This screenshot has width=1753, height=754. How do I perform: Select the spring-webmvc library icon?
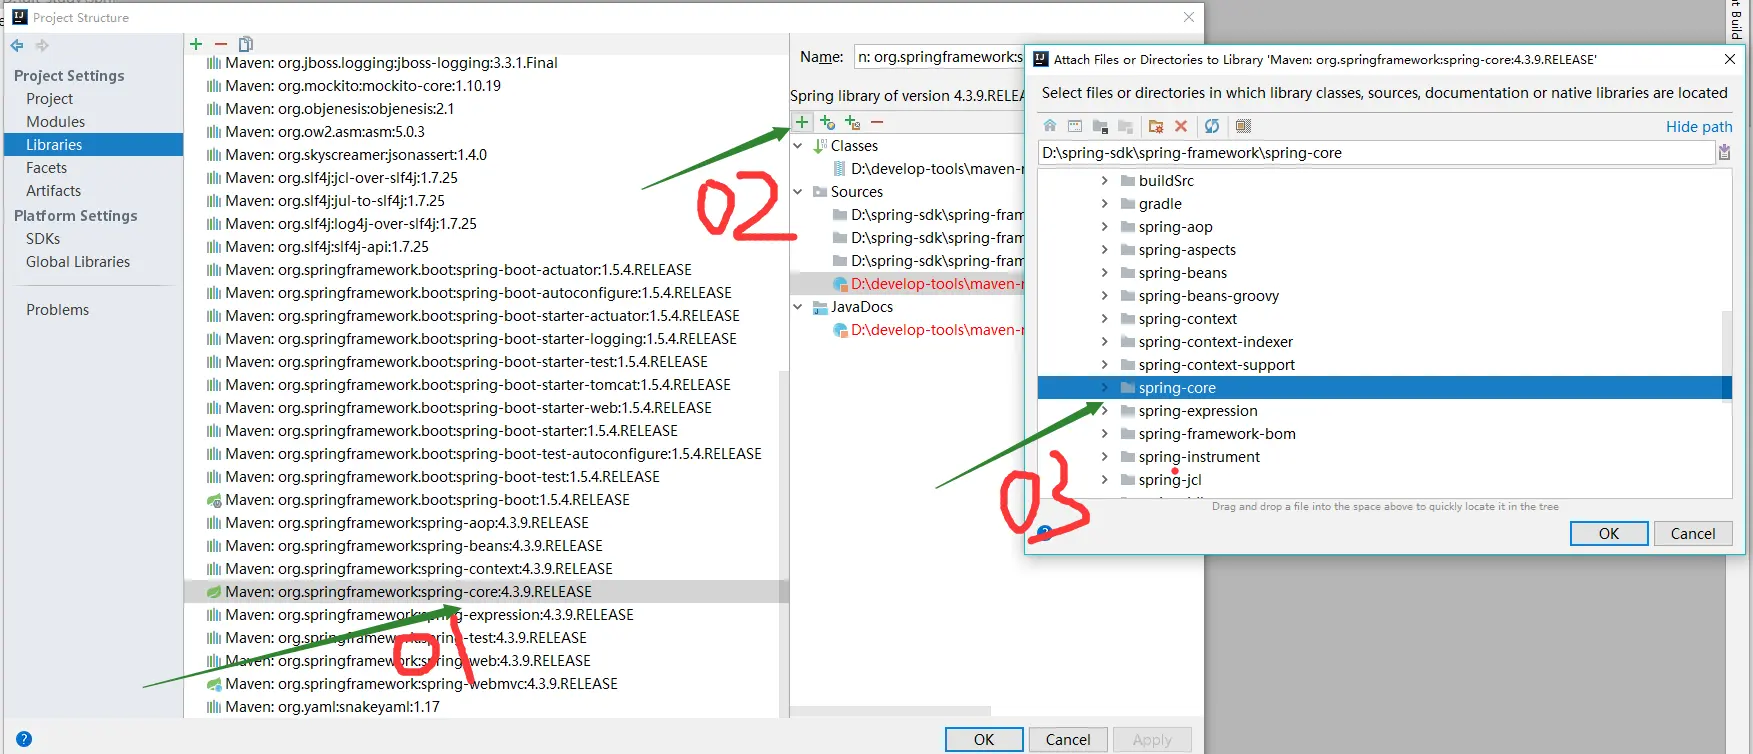pos(214,684)
